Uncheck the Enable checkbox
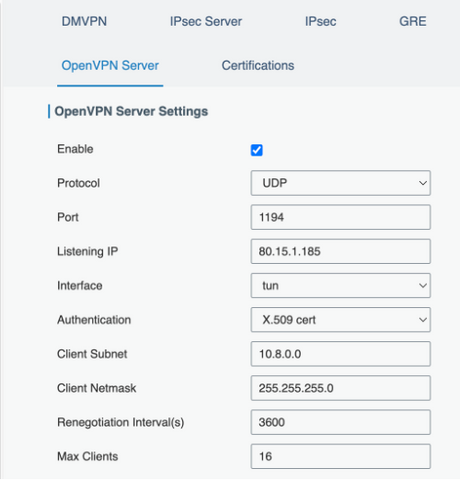 coord(257,150)
